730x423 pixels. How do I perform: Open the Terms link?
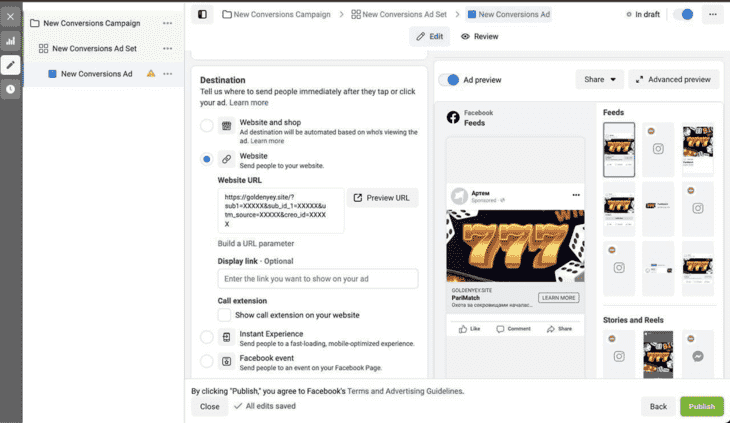coord(358,391)
